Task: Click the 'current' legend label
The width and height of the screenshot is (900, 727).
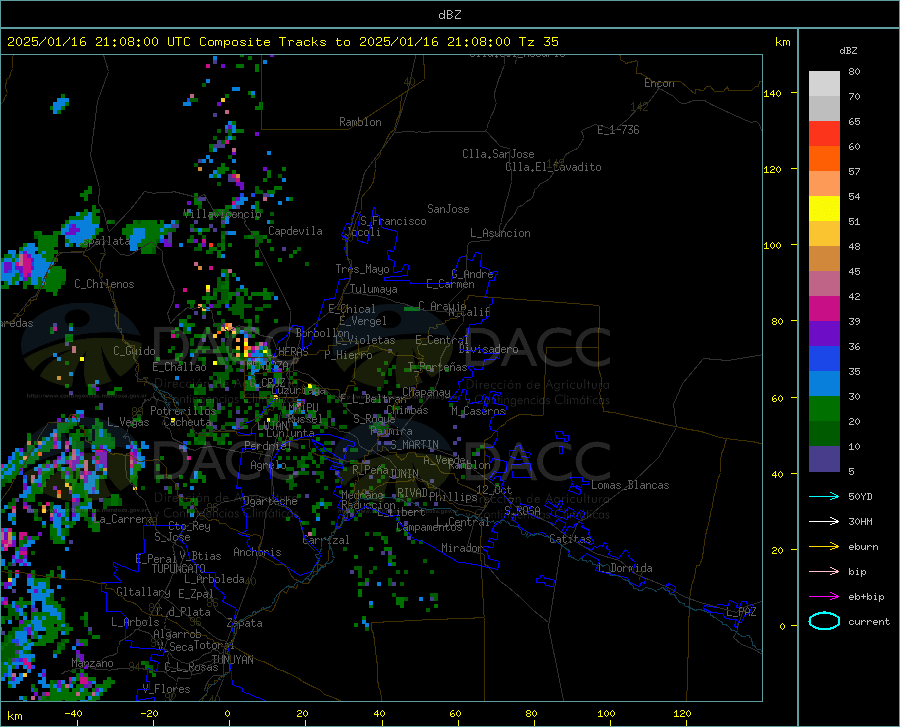Action: (x=869, y=621)
